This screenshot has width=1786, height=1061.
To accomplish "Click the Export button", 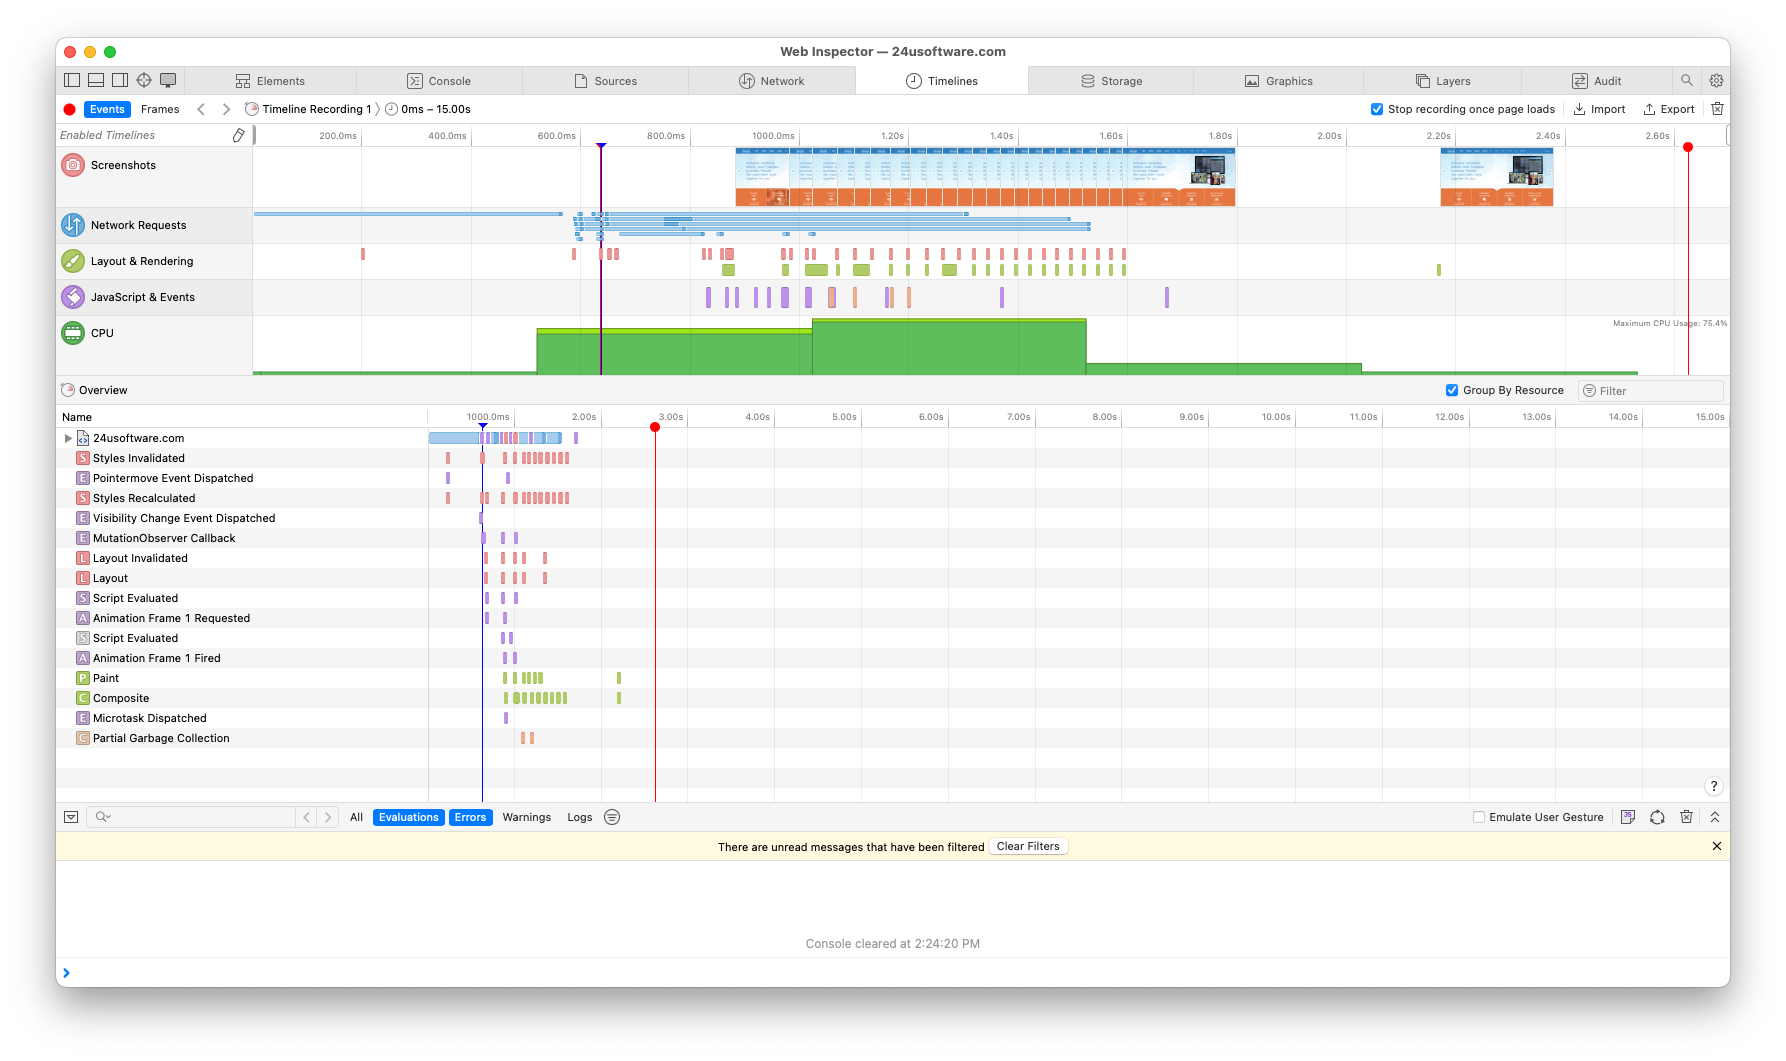I will point(1669,110).
